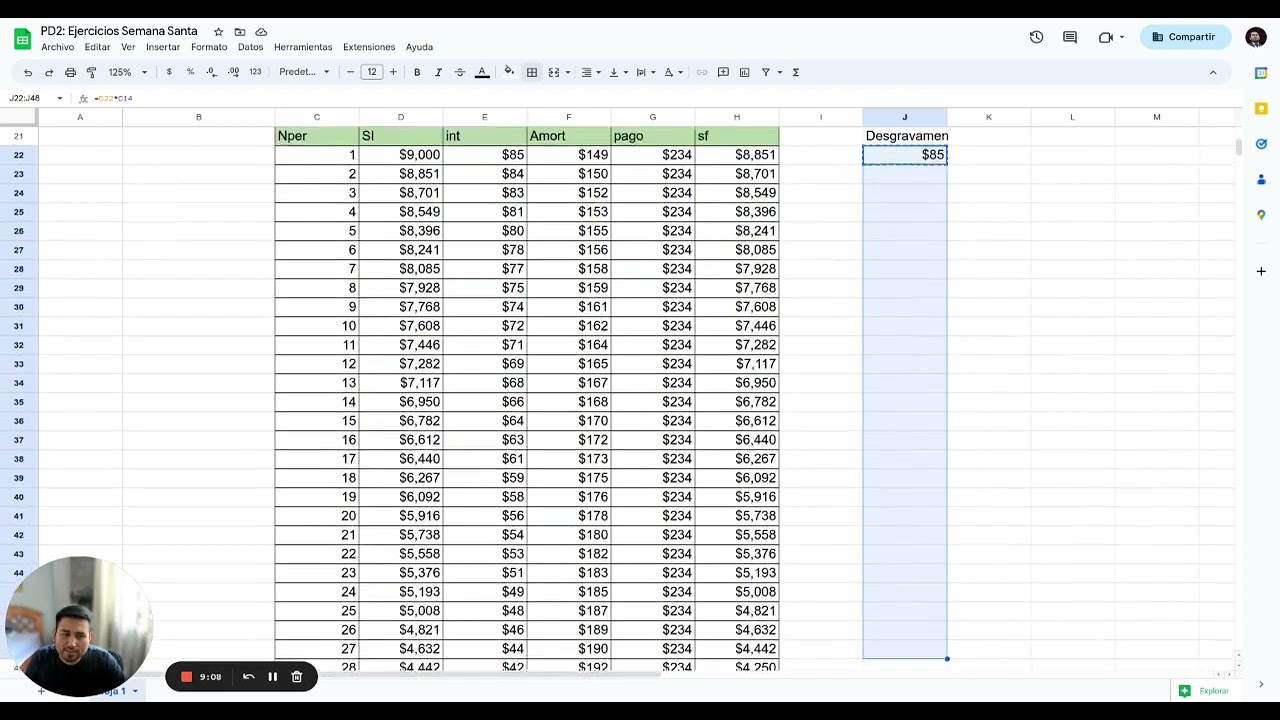
Task: Open version history
Action: tap(1036, 37)
